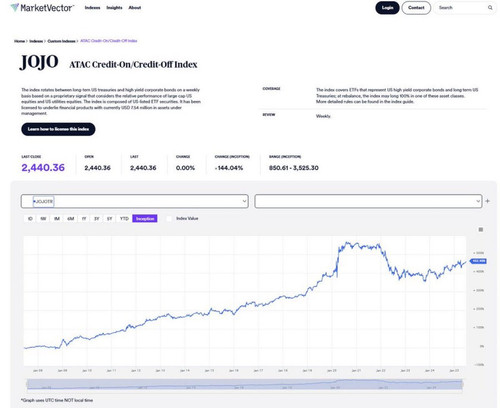
Task: Open the Indexes menu
Action: 92,8
